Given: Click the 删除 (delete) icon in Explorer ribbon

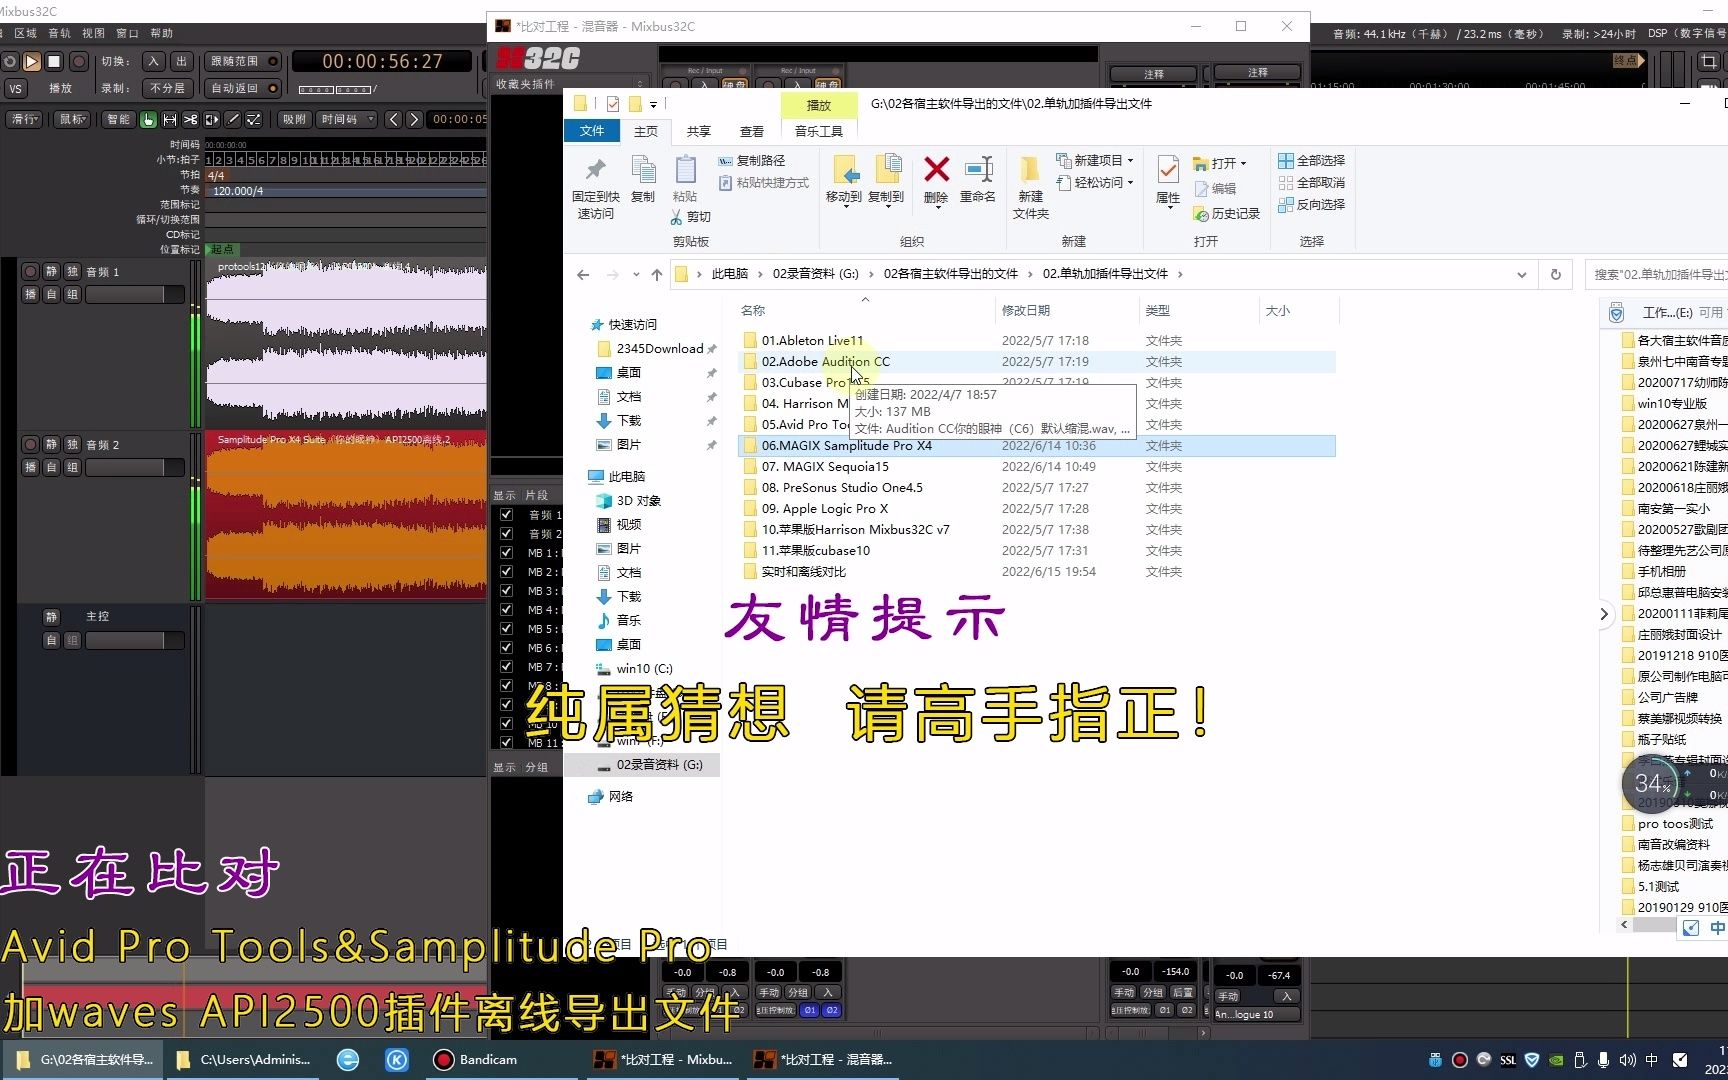Looking at the screenshot, I should pyautogui.click(x=934, y=182).
